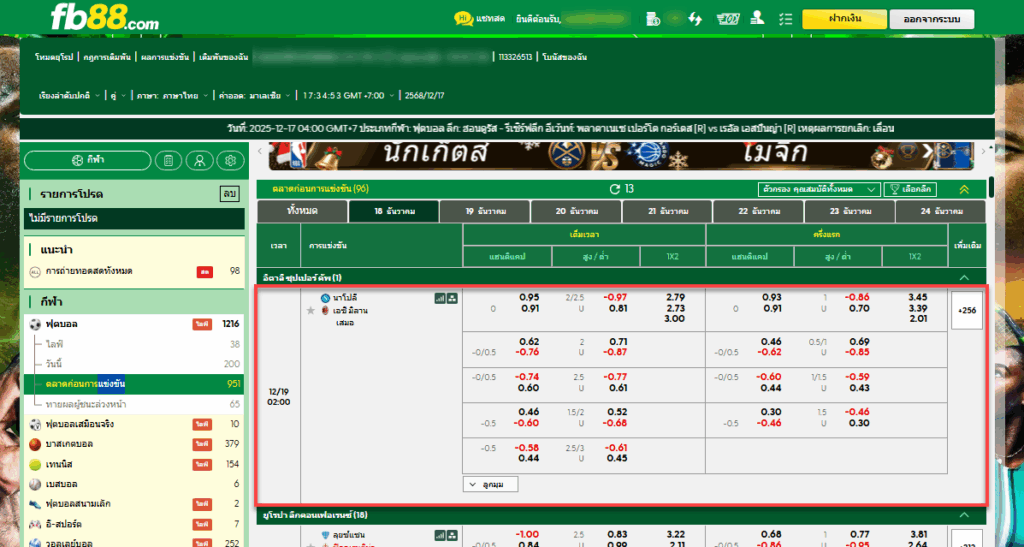
Task: Click the +256 more markets button
Action: [x=967, y=310]
